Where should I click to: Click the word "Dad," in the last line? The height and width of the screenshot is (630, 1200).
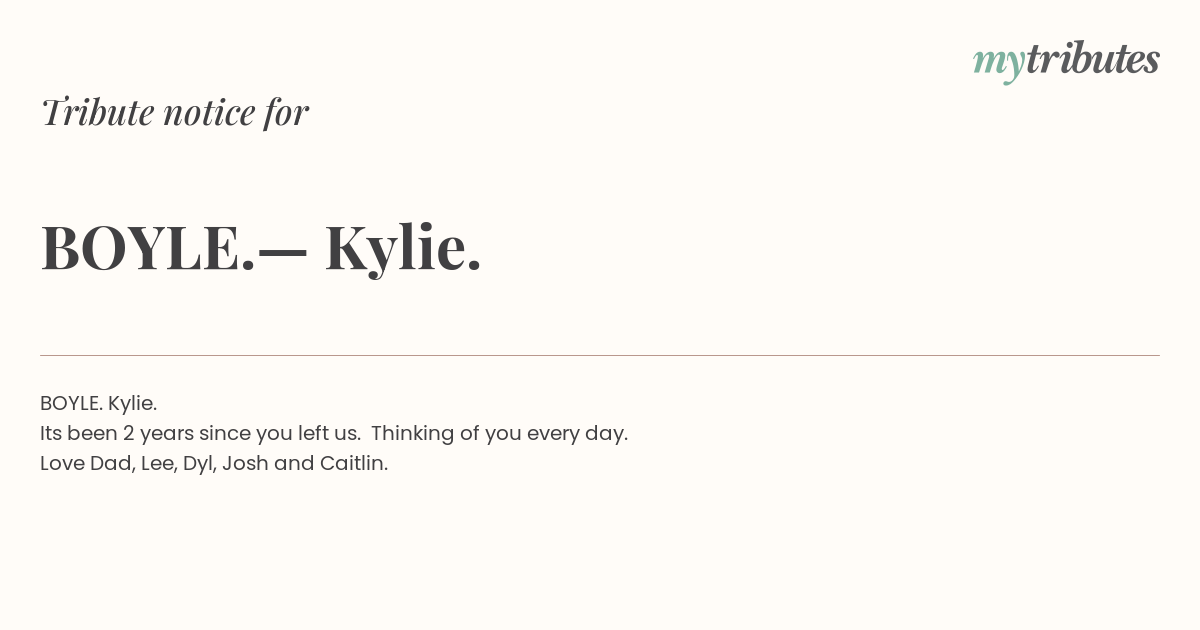[x=112, y=463]
